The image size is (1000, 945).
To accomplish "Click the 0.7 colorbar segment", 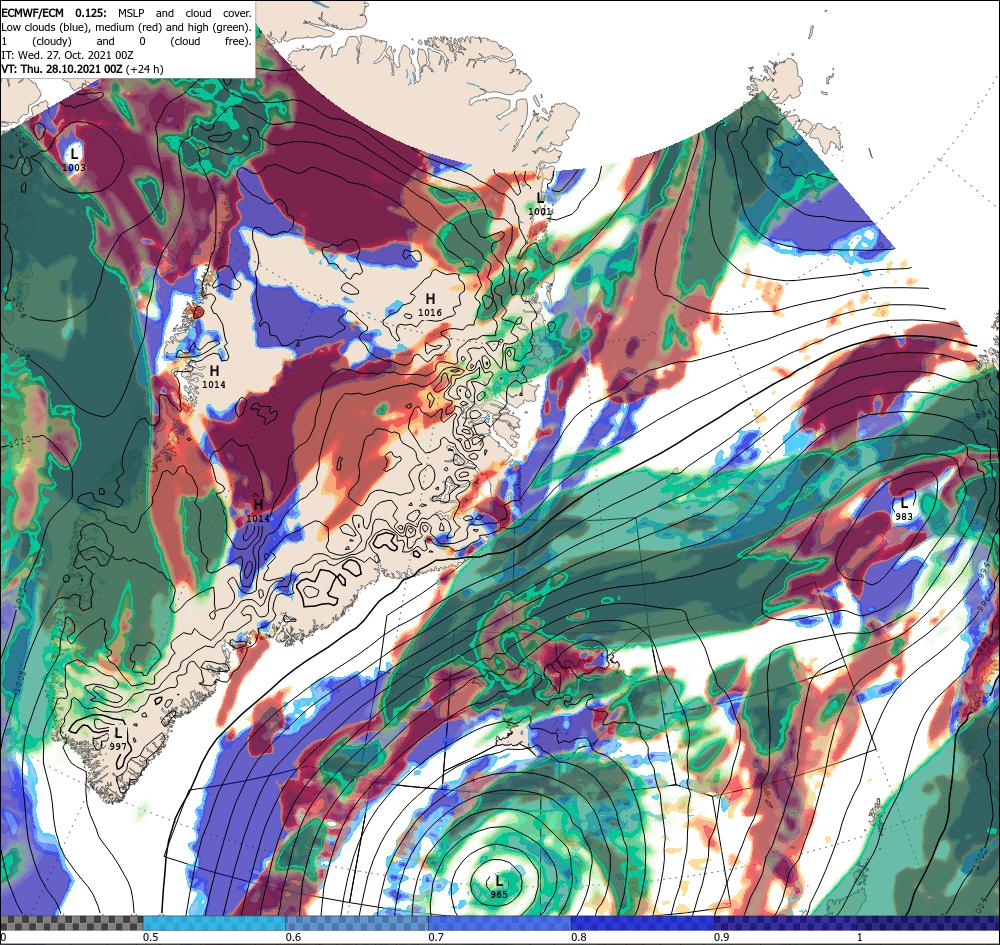I will pyautogui.click(x=499, y=923).
